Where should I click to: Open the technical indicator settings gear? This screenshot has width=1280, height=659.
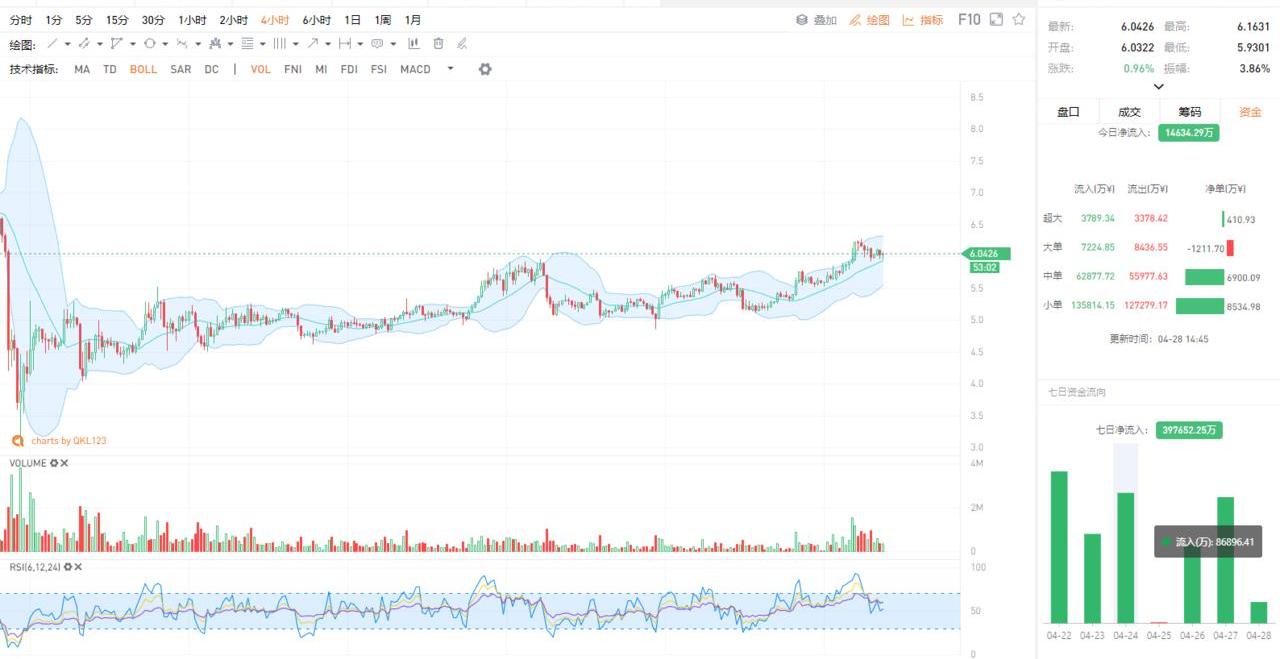(x=485, y=69)
